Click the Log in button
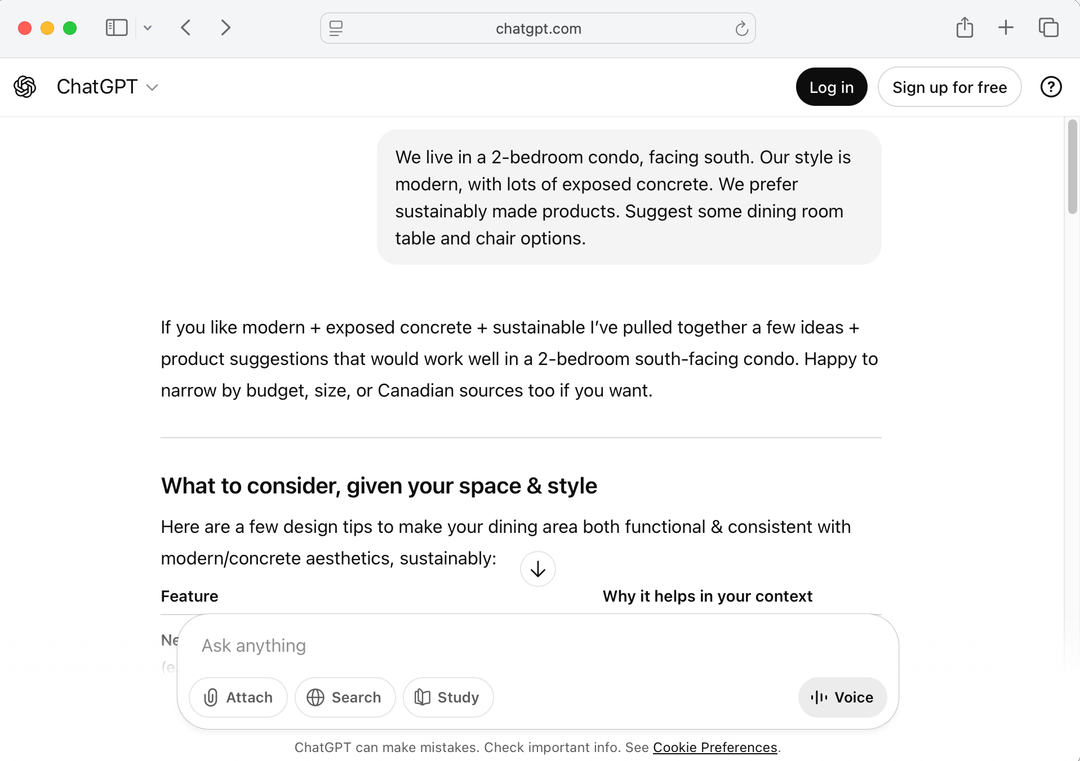1080x761 pixels. [x=831, y=87]
